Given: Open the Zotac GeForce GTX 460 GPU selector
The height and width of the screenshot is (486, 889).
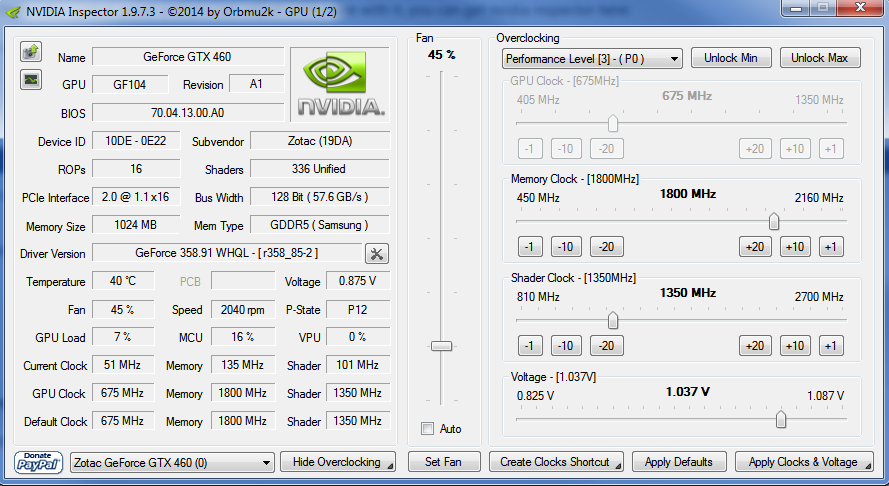Looking at the screenshot, I should [x=172, y=463].
